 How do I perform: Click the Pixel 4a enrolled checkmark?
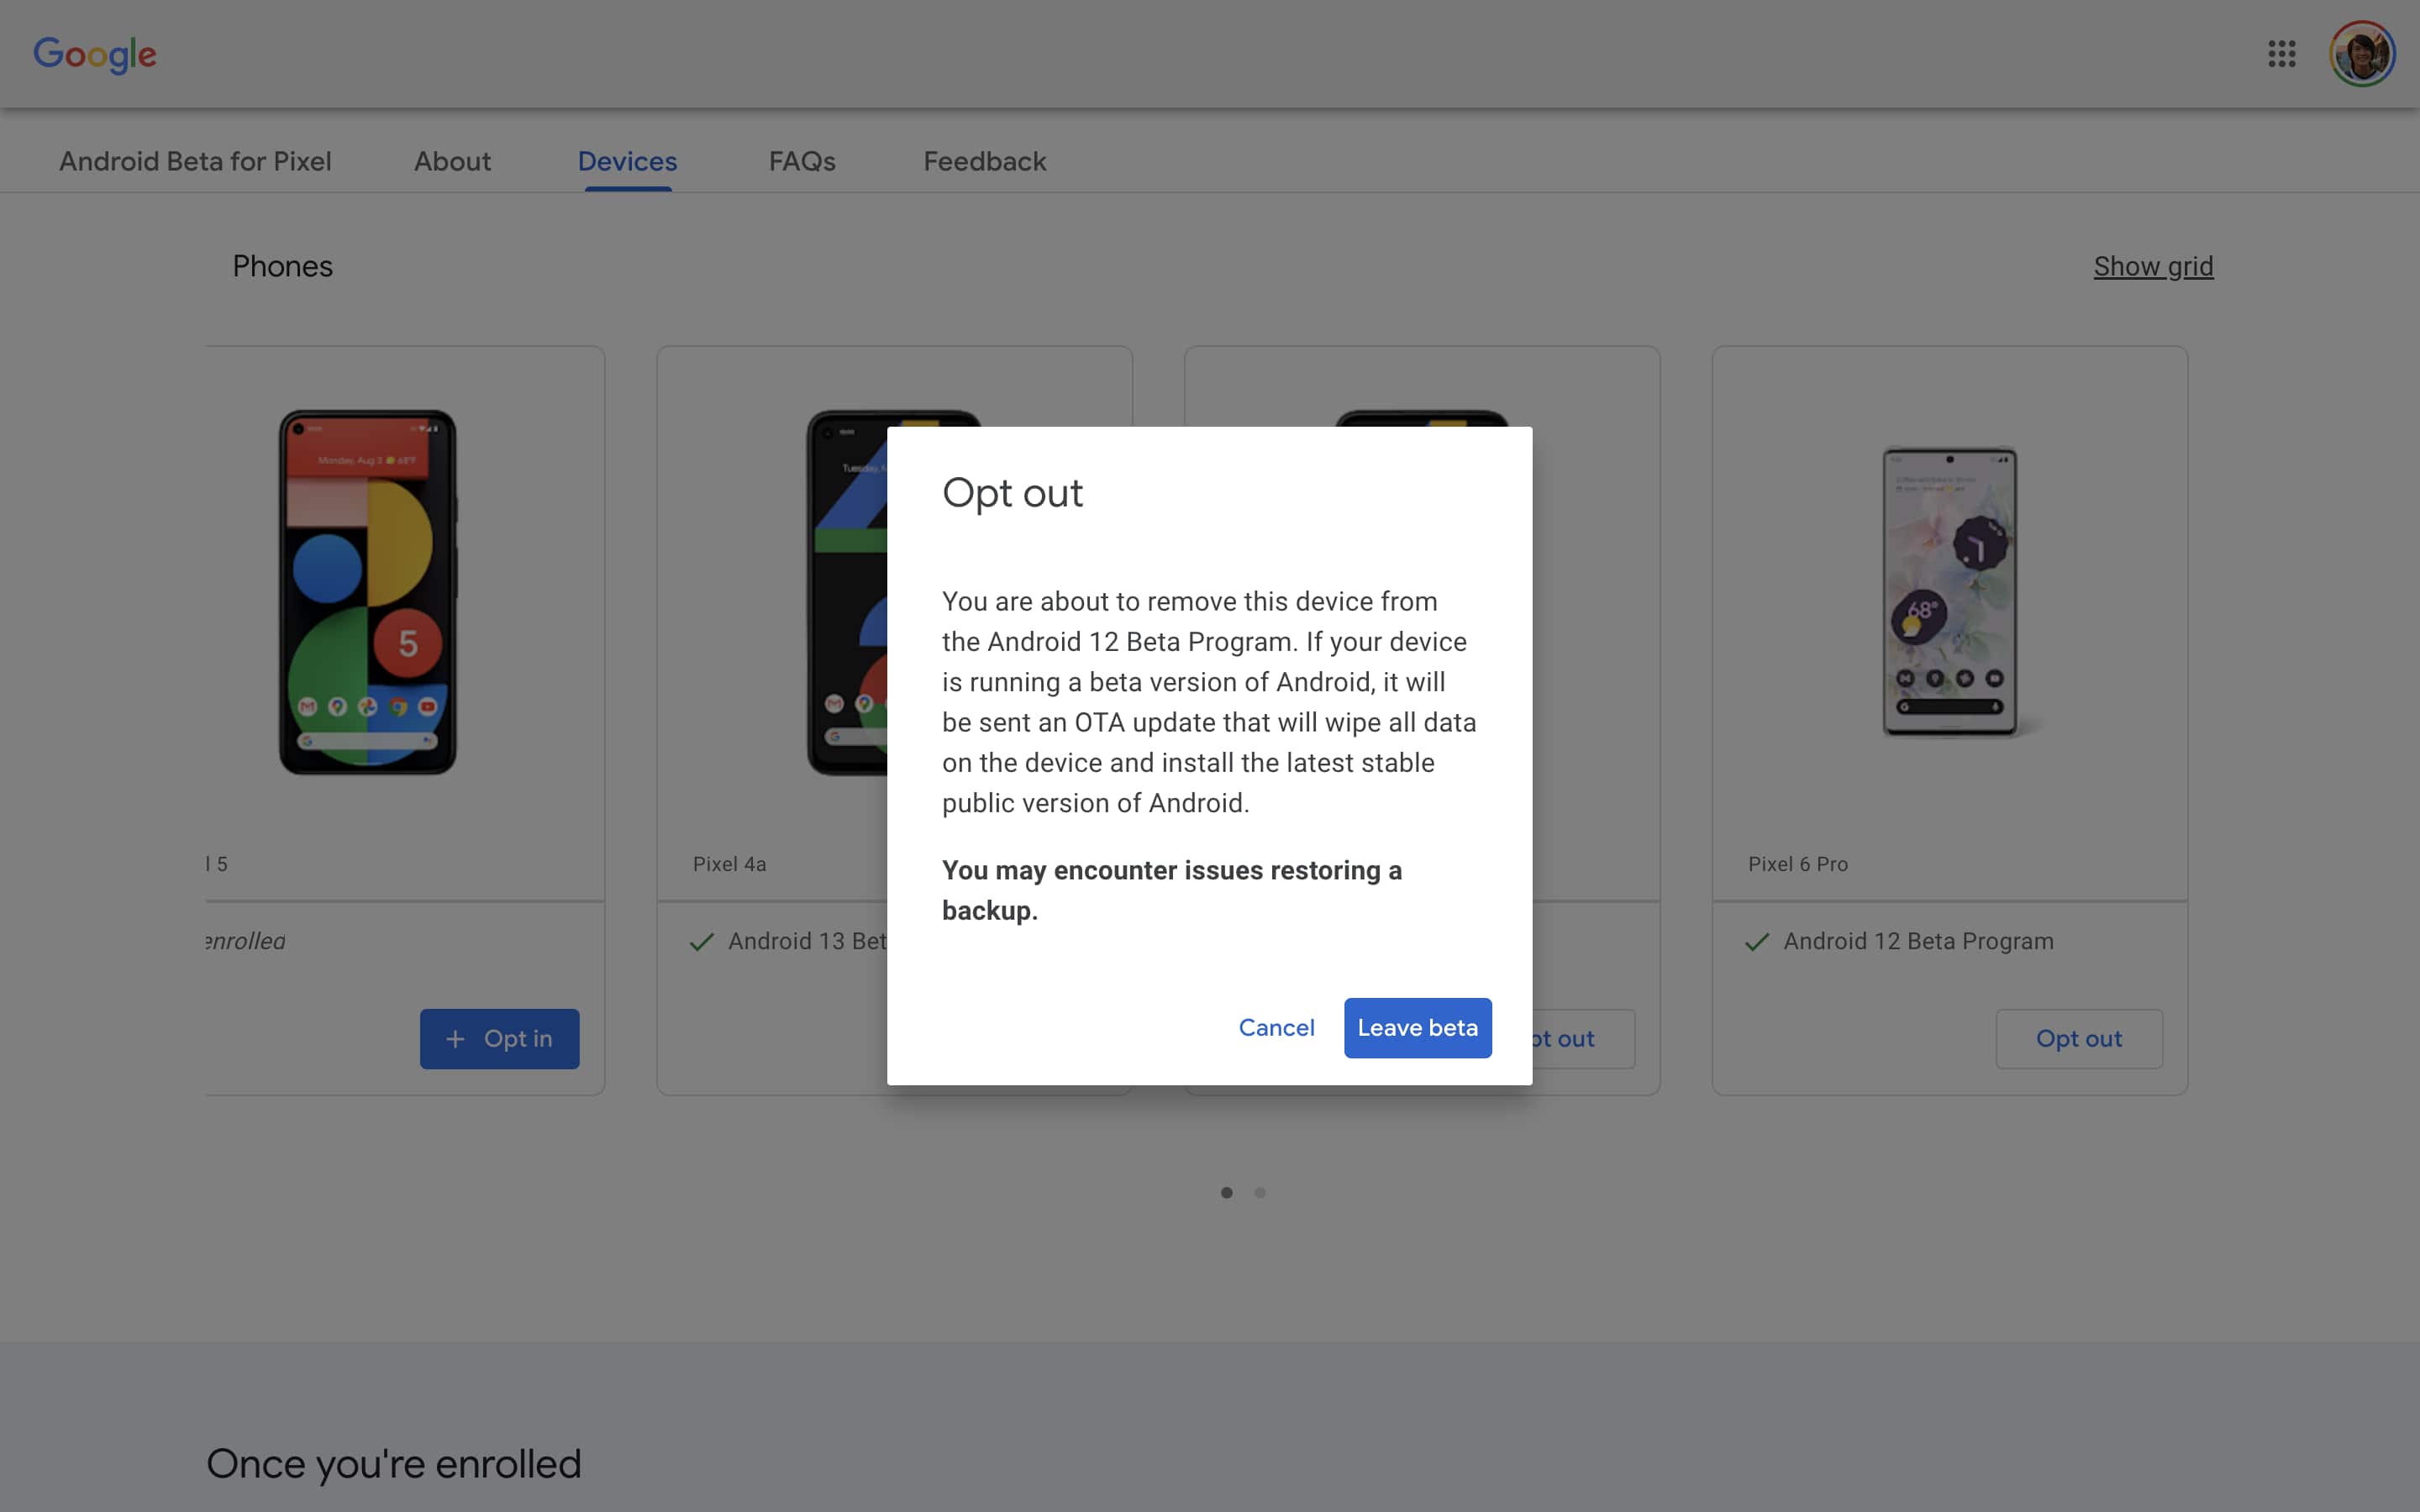pos(702,942)
